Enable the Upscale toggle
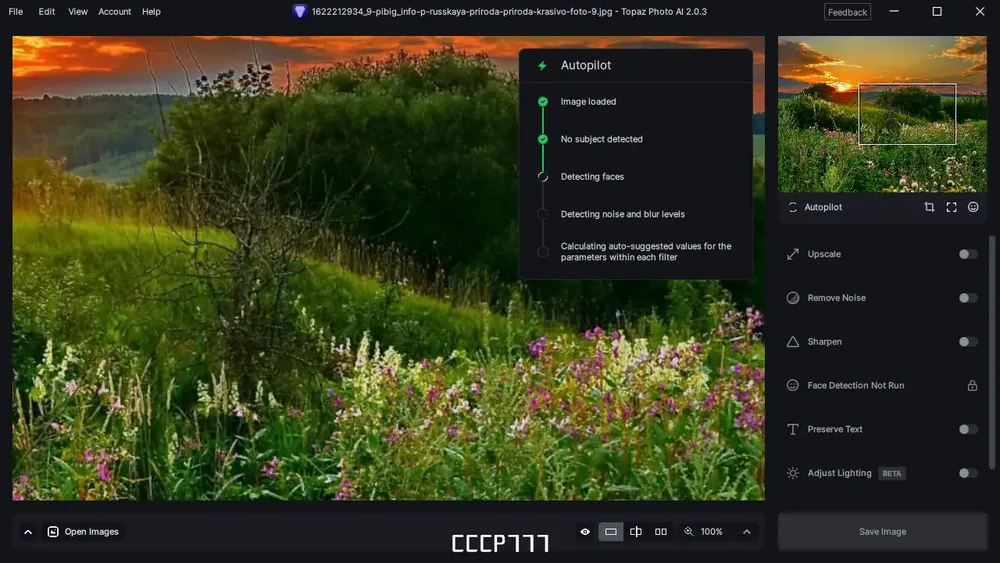The image size is (1000, 563). tap(967, 254)
